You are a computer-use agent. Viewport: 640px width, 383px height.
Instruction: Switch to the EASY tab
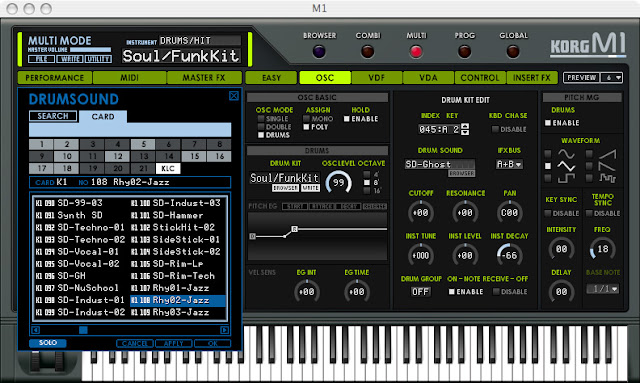point(271,78)
